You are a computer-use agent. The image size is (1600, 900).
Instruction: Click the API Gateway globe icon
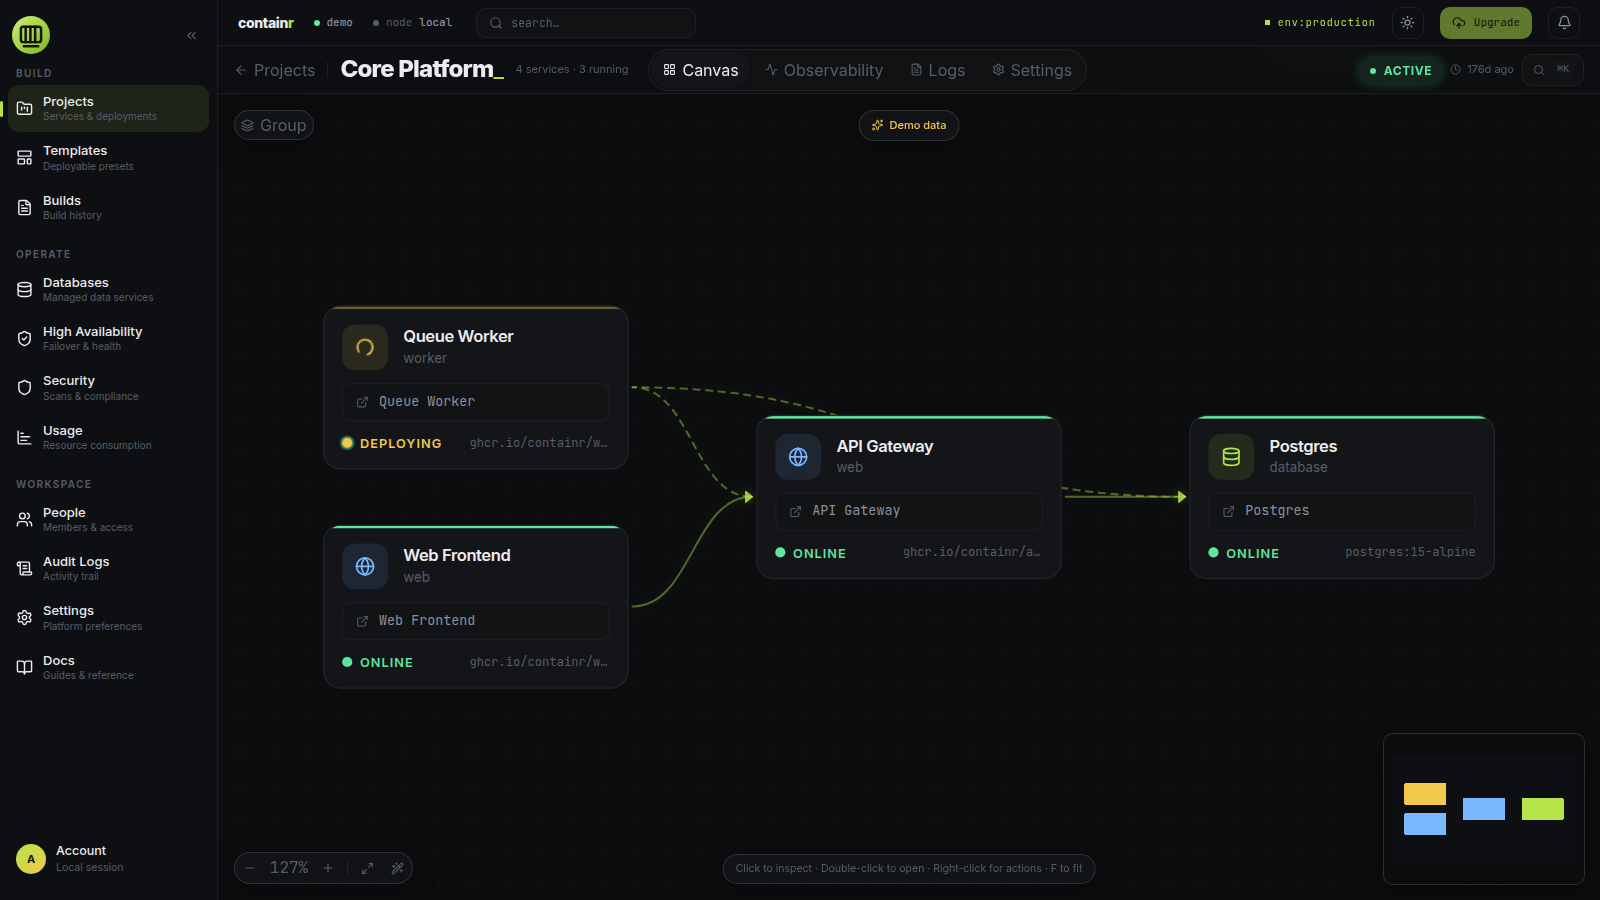pos(798,457)
